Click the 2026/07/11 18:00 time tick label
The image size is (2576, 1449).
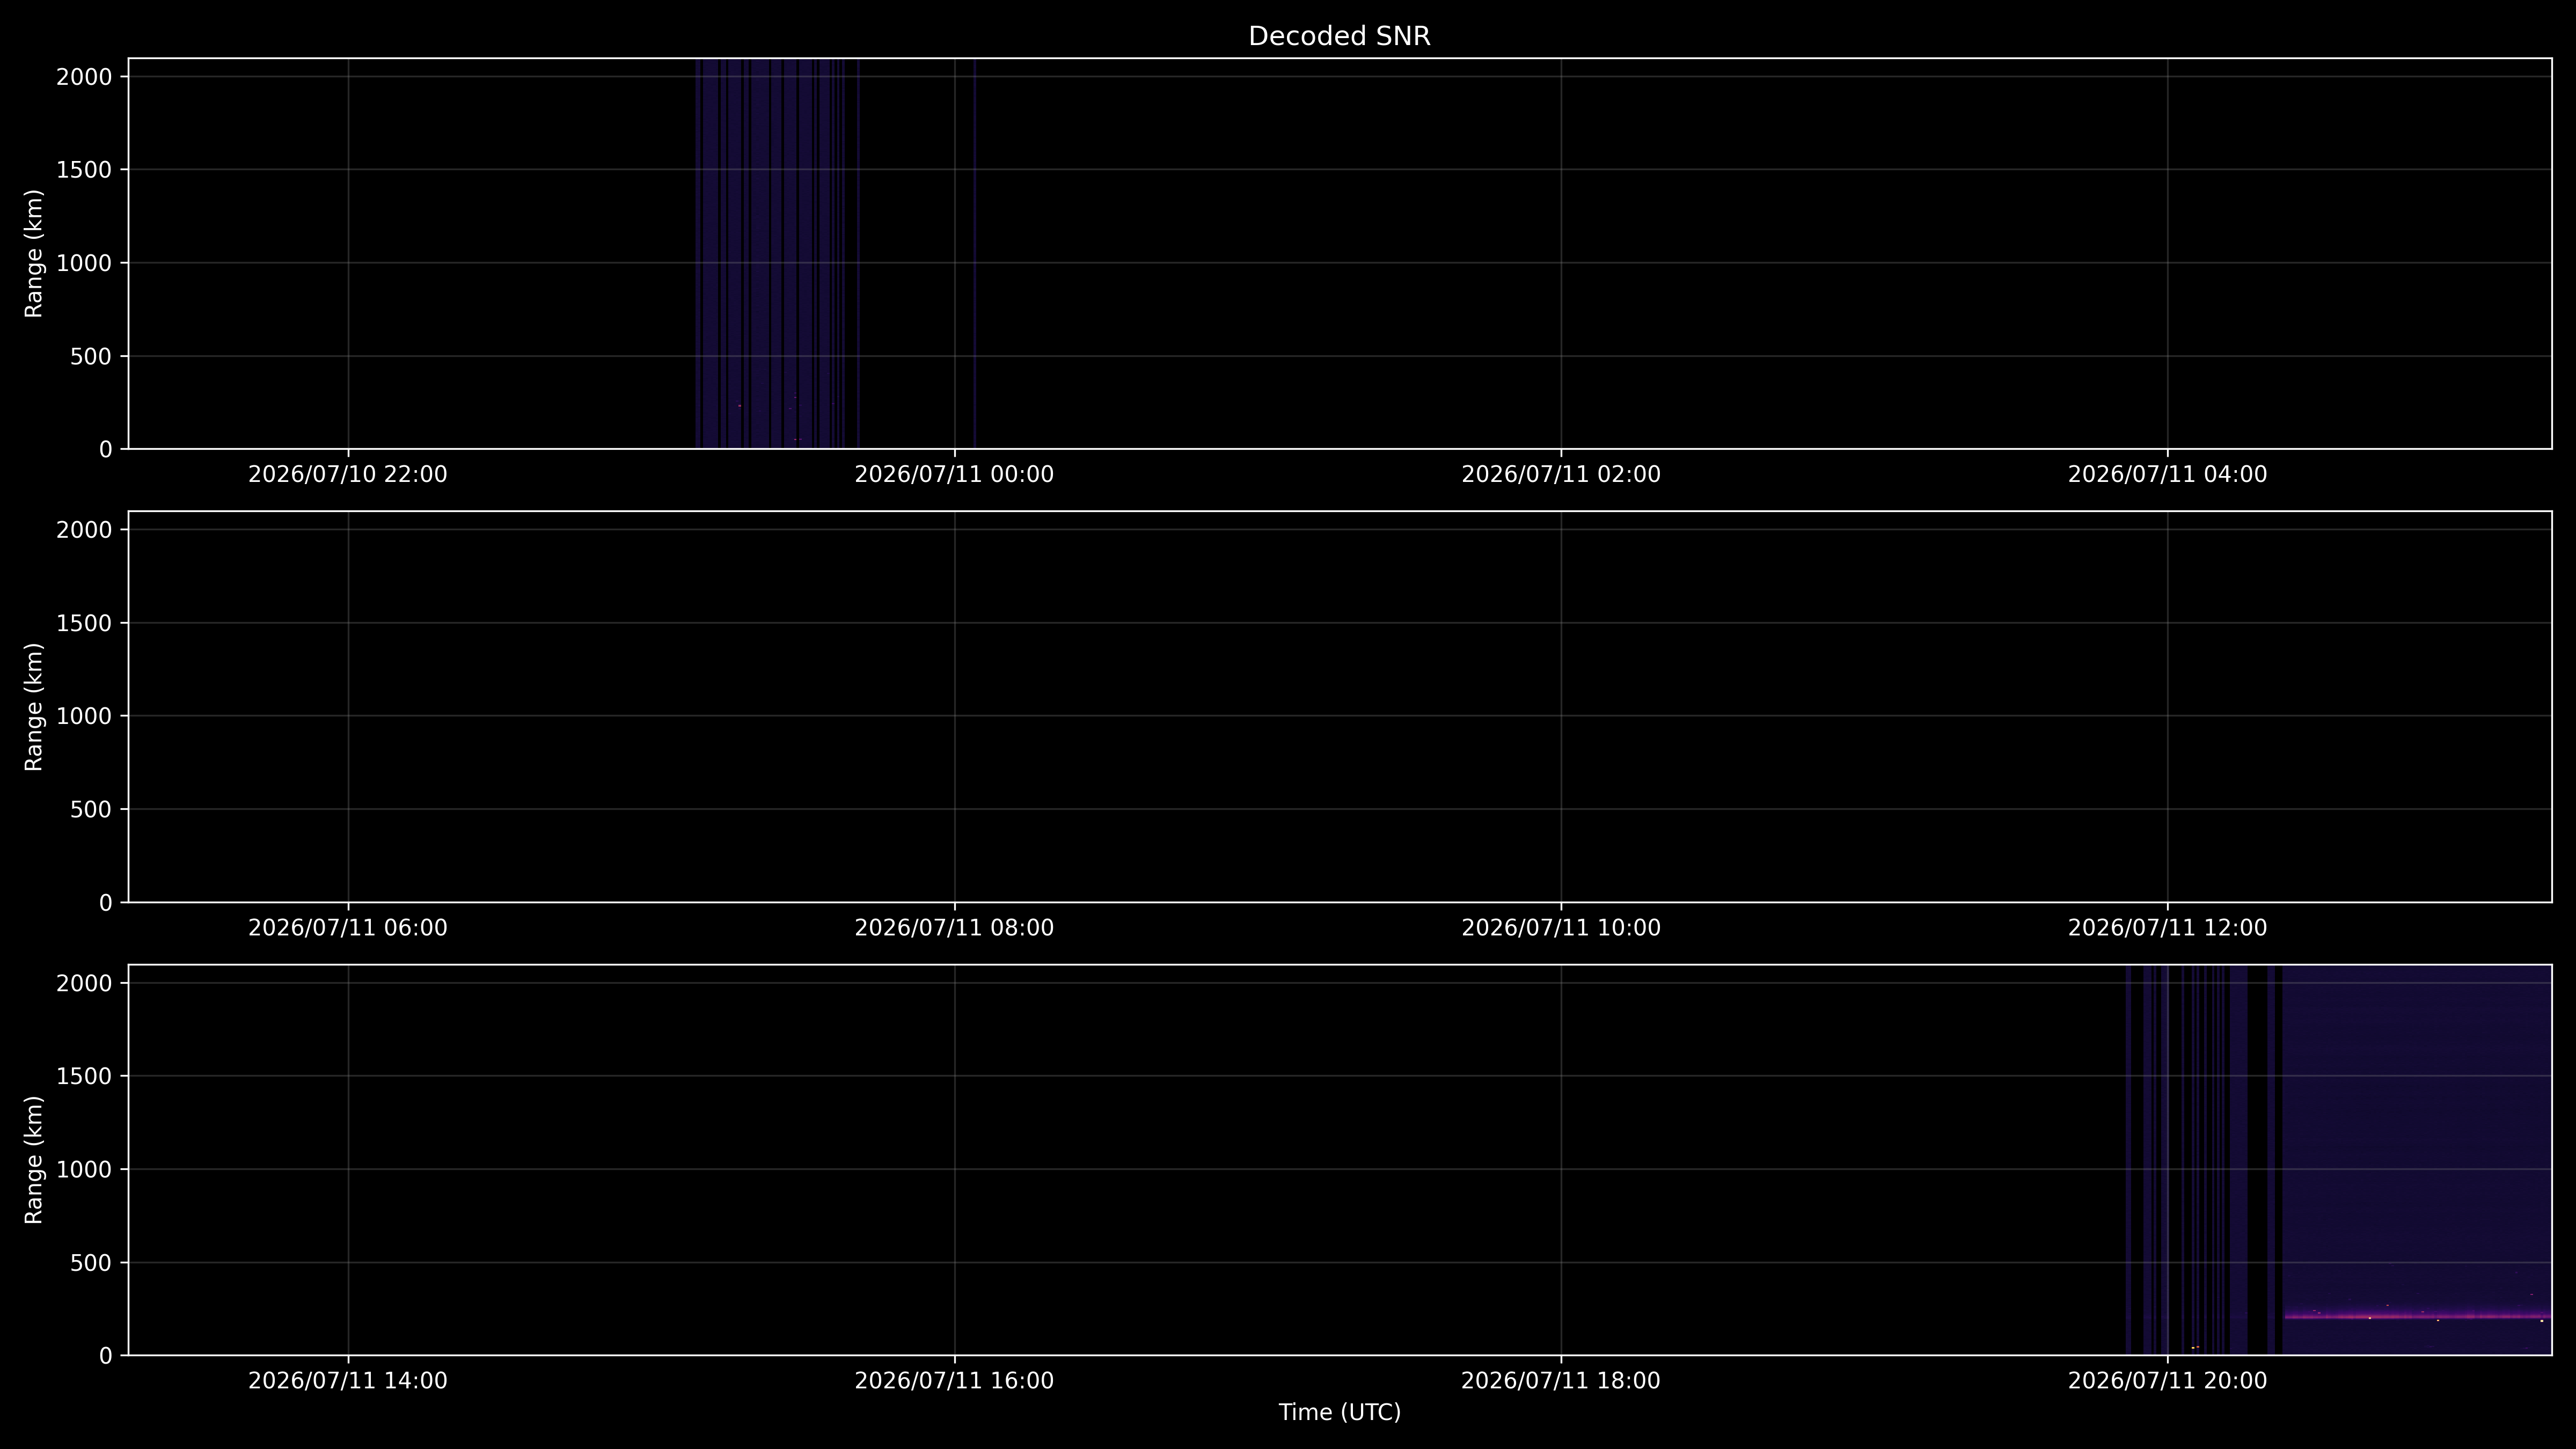(1561, 1381)
